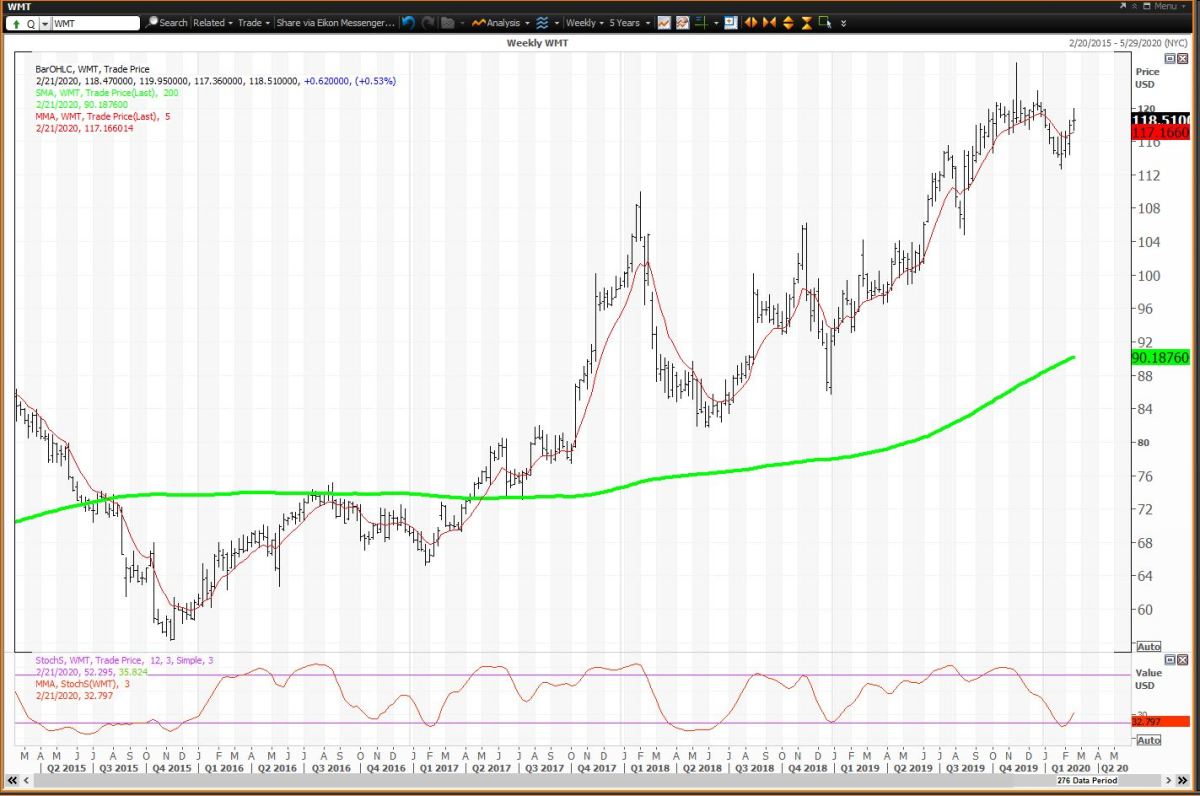Click the horizontal expand arrows icon
The image size is (1200, 796).
750,22
